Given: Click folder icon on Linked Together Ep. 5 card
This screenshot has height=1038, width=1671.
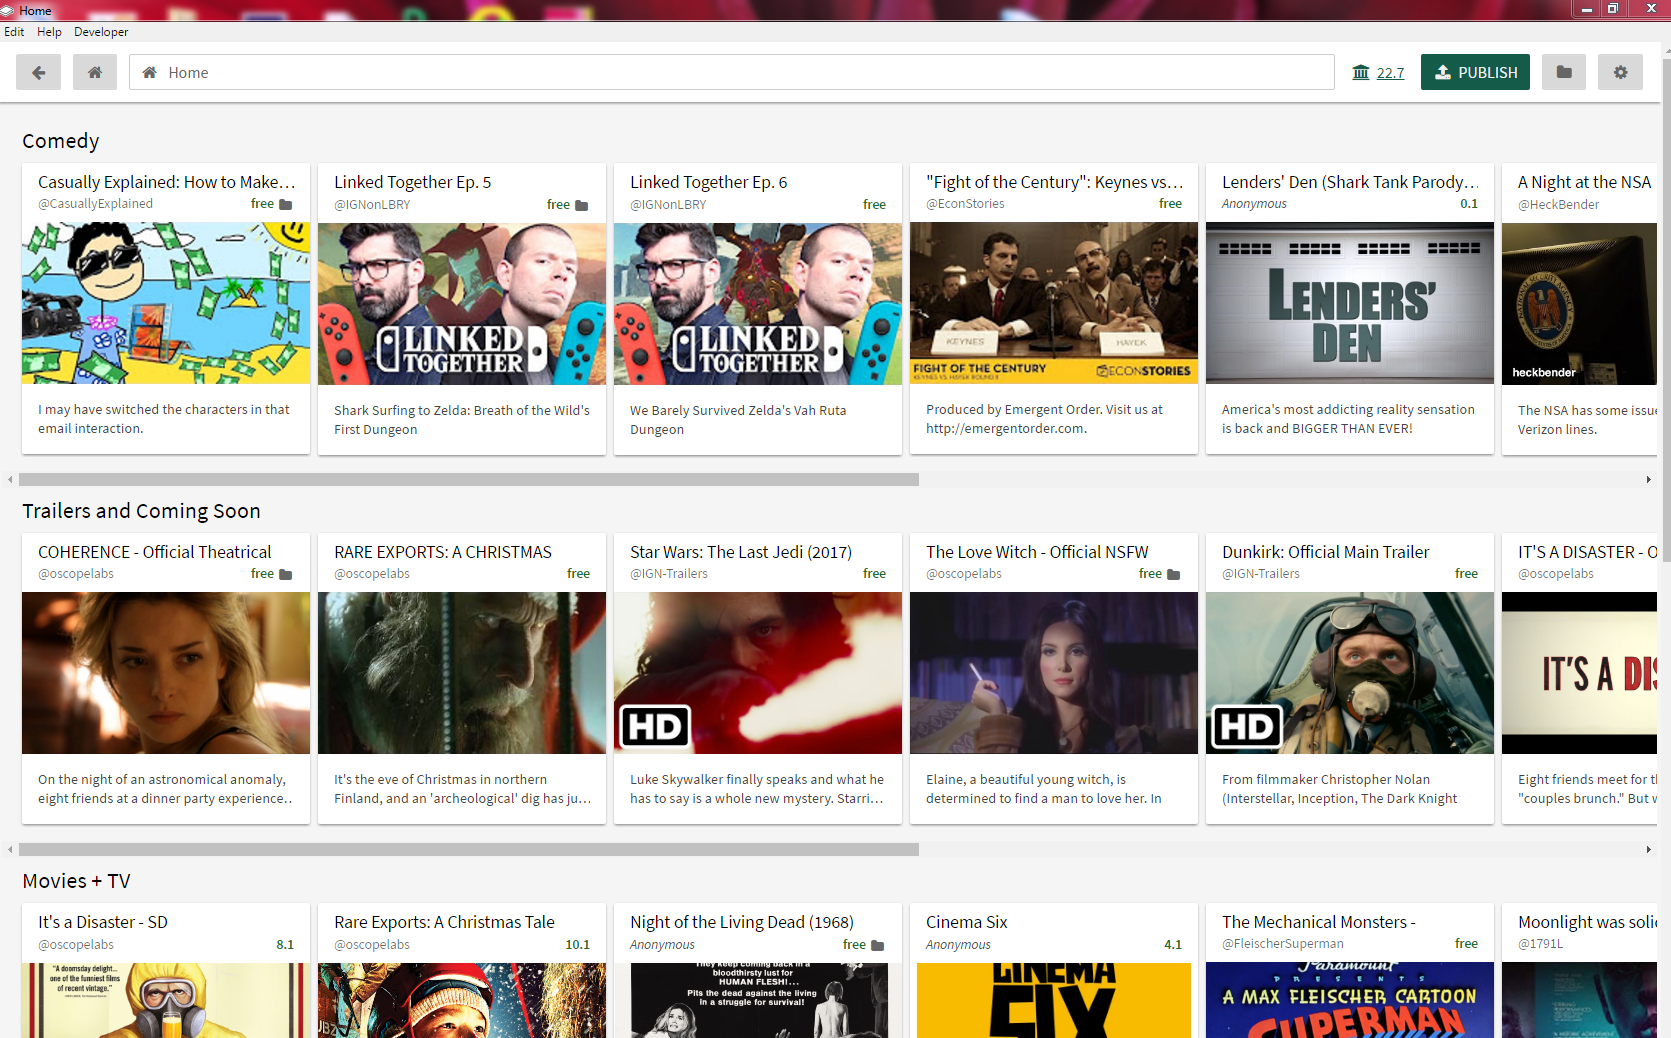Looking at the screenshot, I should [x=582, y=205].
